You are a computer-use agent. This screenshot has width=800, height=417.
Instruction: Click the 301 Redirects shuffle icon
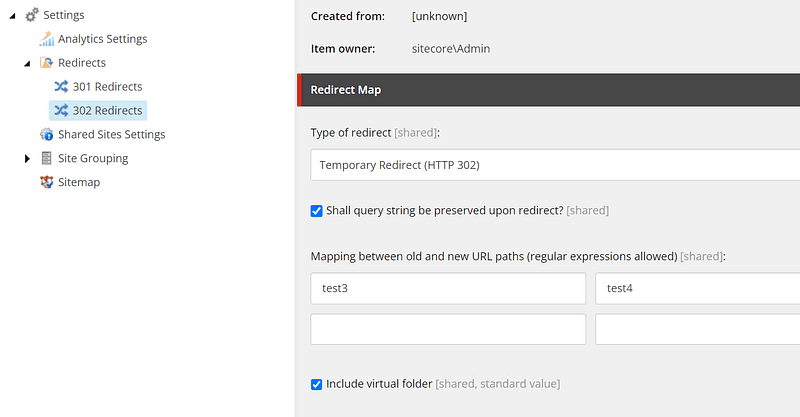pos(61,86)
